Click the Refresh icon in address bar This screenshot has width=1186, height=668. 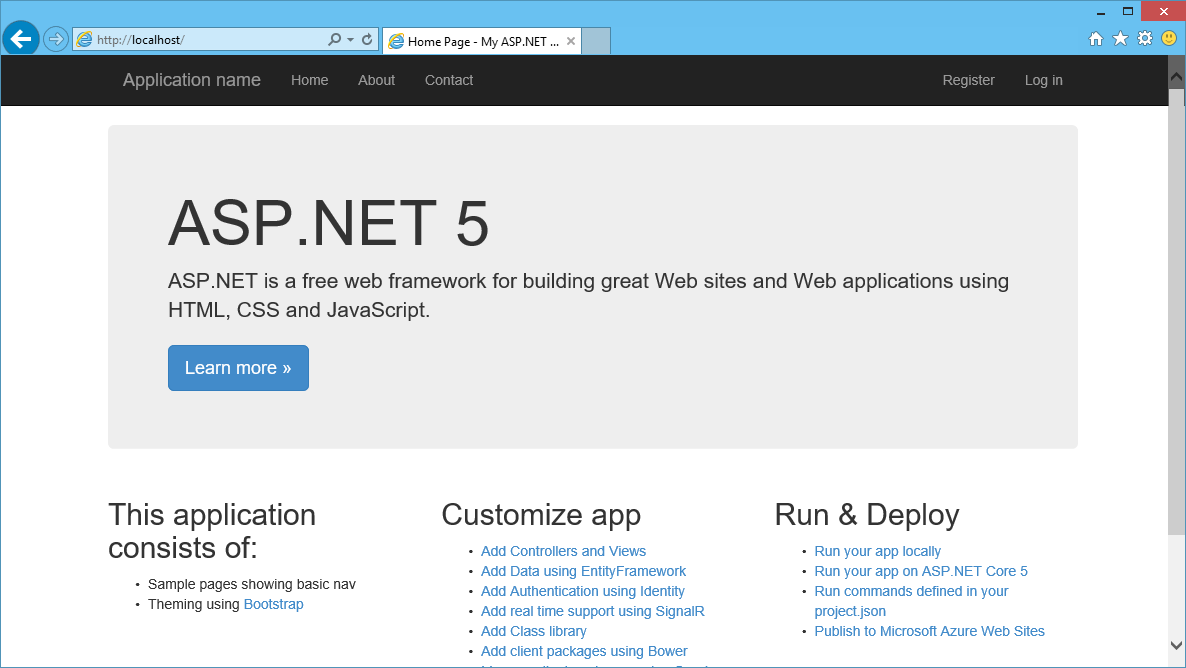367,39
